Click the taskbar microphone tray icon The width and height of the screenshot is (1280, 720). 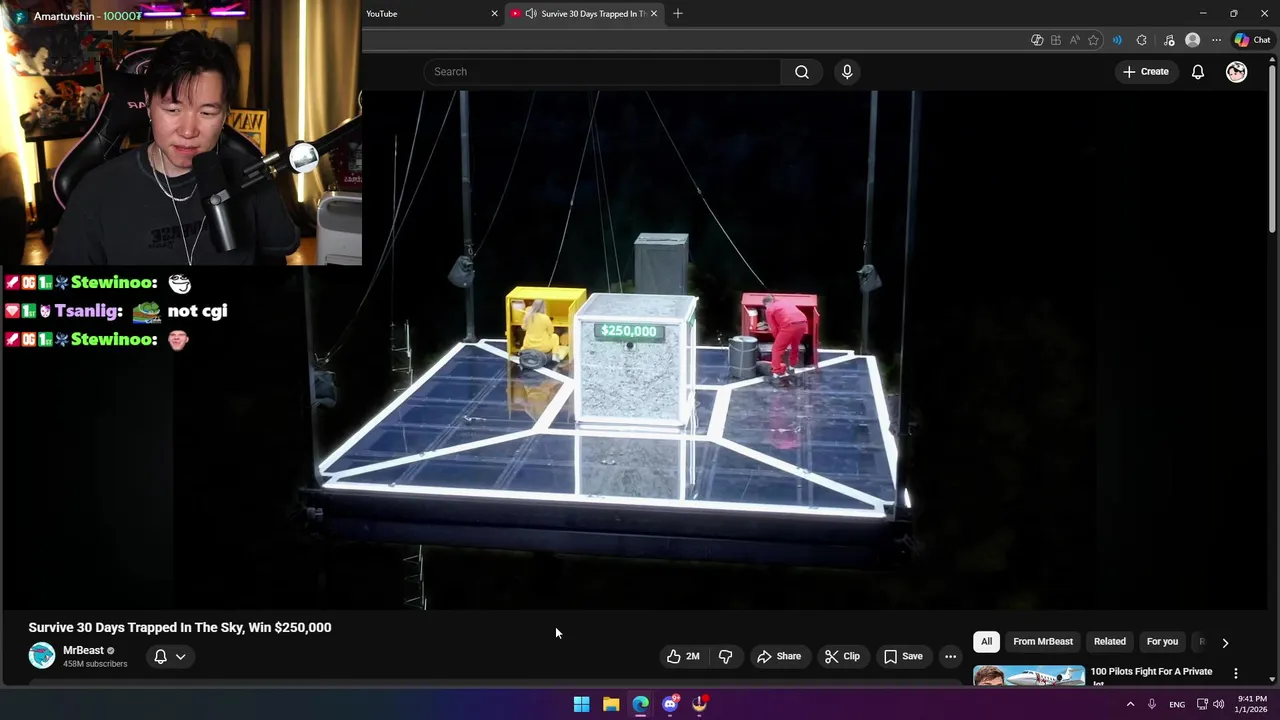tap(1152, 704)
